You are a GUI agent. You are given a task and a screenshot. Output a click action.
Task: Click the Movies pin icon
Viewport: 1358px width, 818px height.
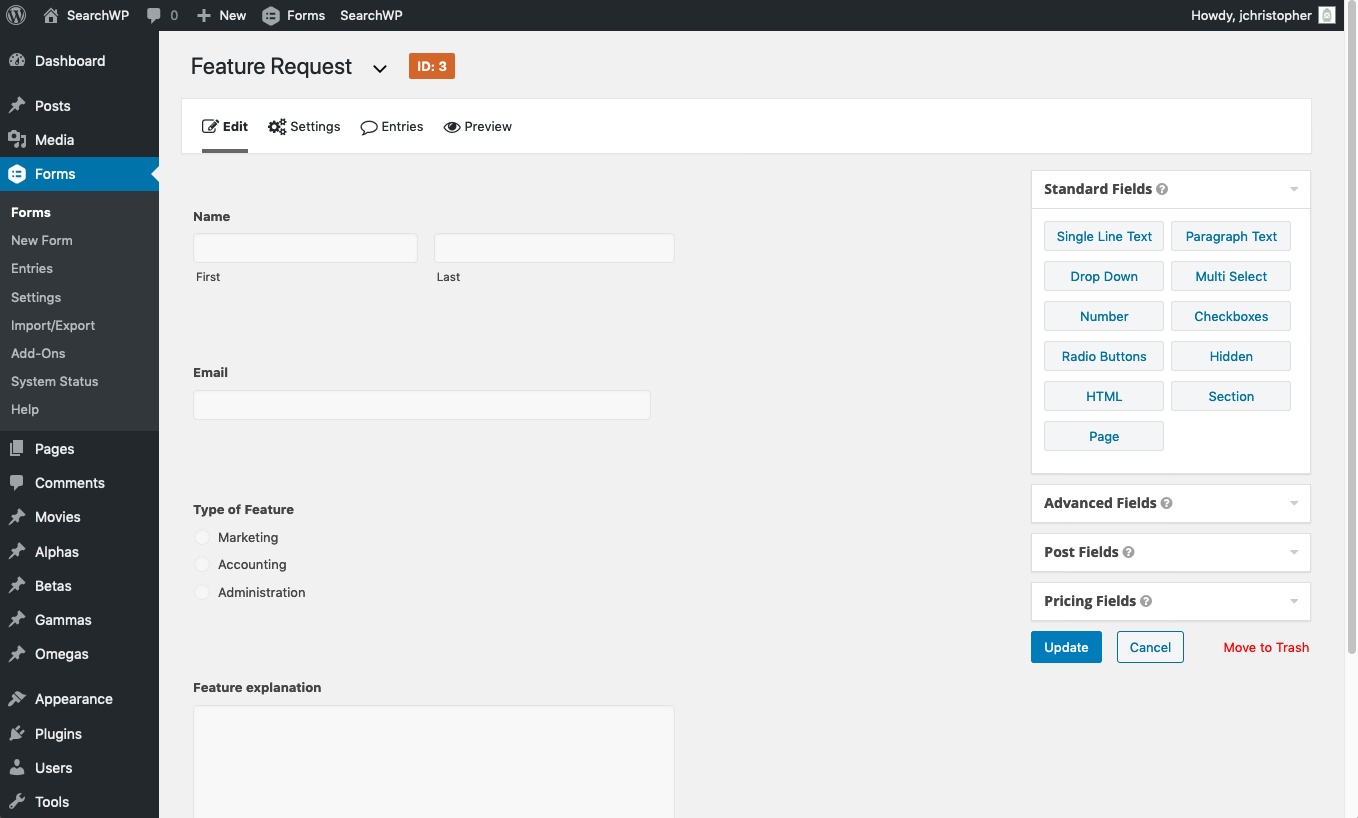click(x=17, y=517)
